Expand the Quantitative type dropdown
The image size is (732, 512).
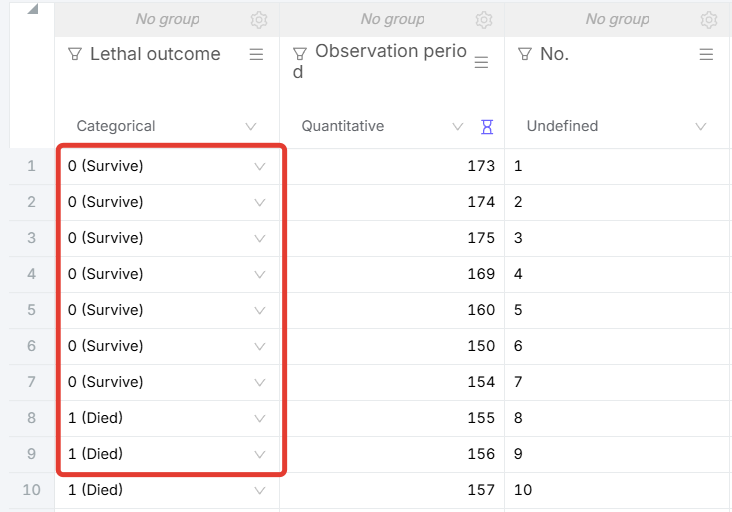(x=458, y=127)
